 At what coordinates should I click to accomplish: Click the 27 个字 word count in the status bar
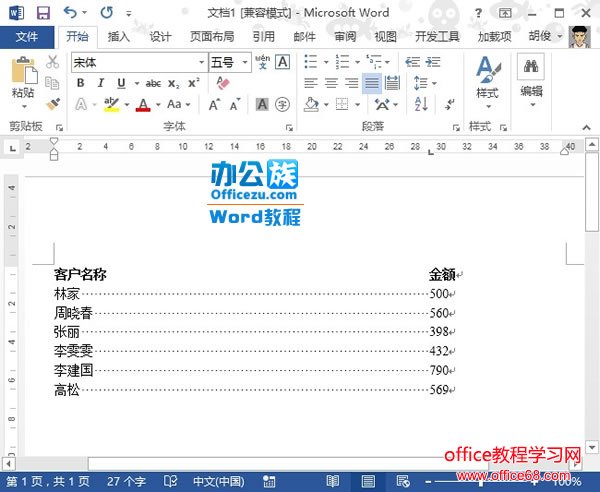(x=126, y=481)
